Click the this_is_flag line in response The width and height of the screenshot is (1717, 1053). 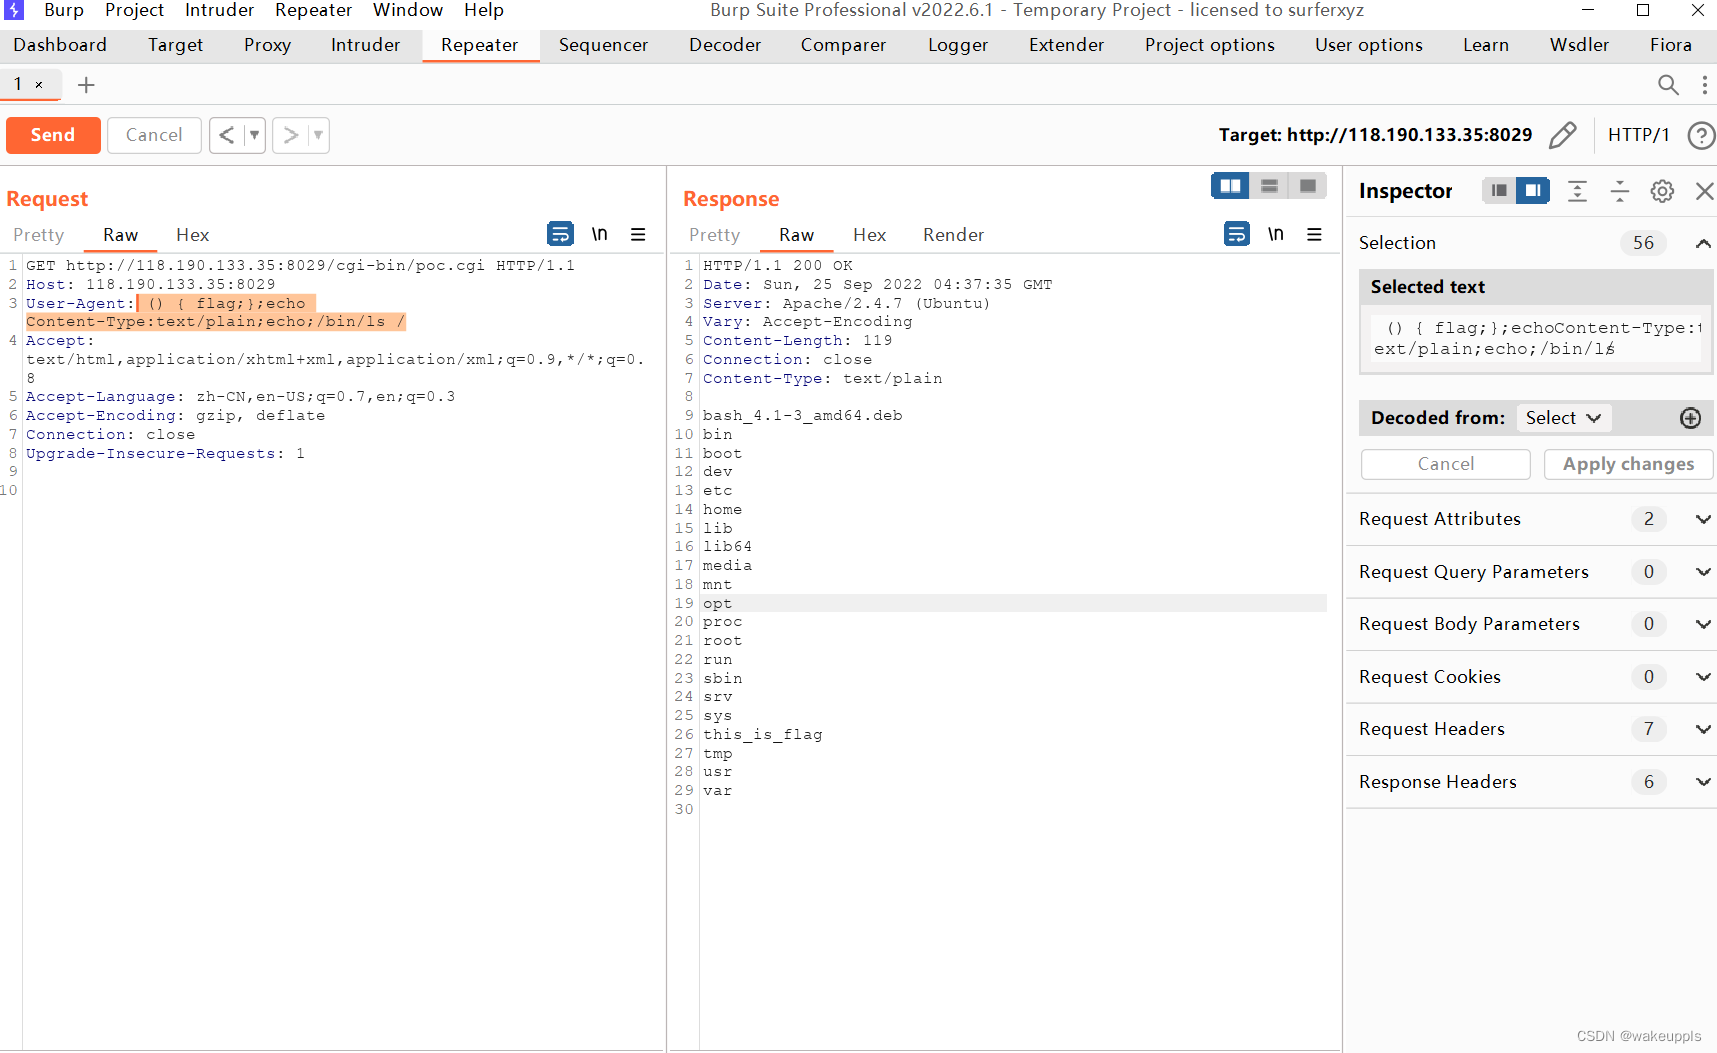(762, 735)
